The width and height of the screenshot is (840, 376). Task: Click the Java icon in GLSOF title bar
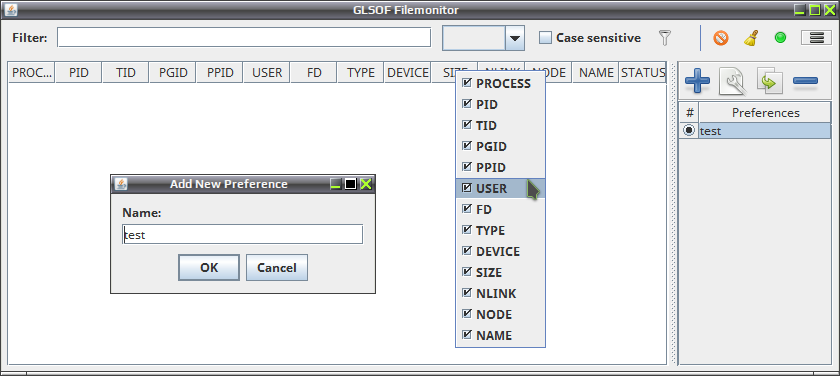[x=11, y=10]
